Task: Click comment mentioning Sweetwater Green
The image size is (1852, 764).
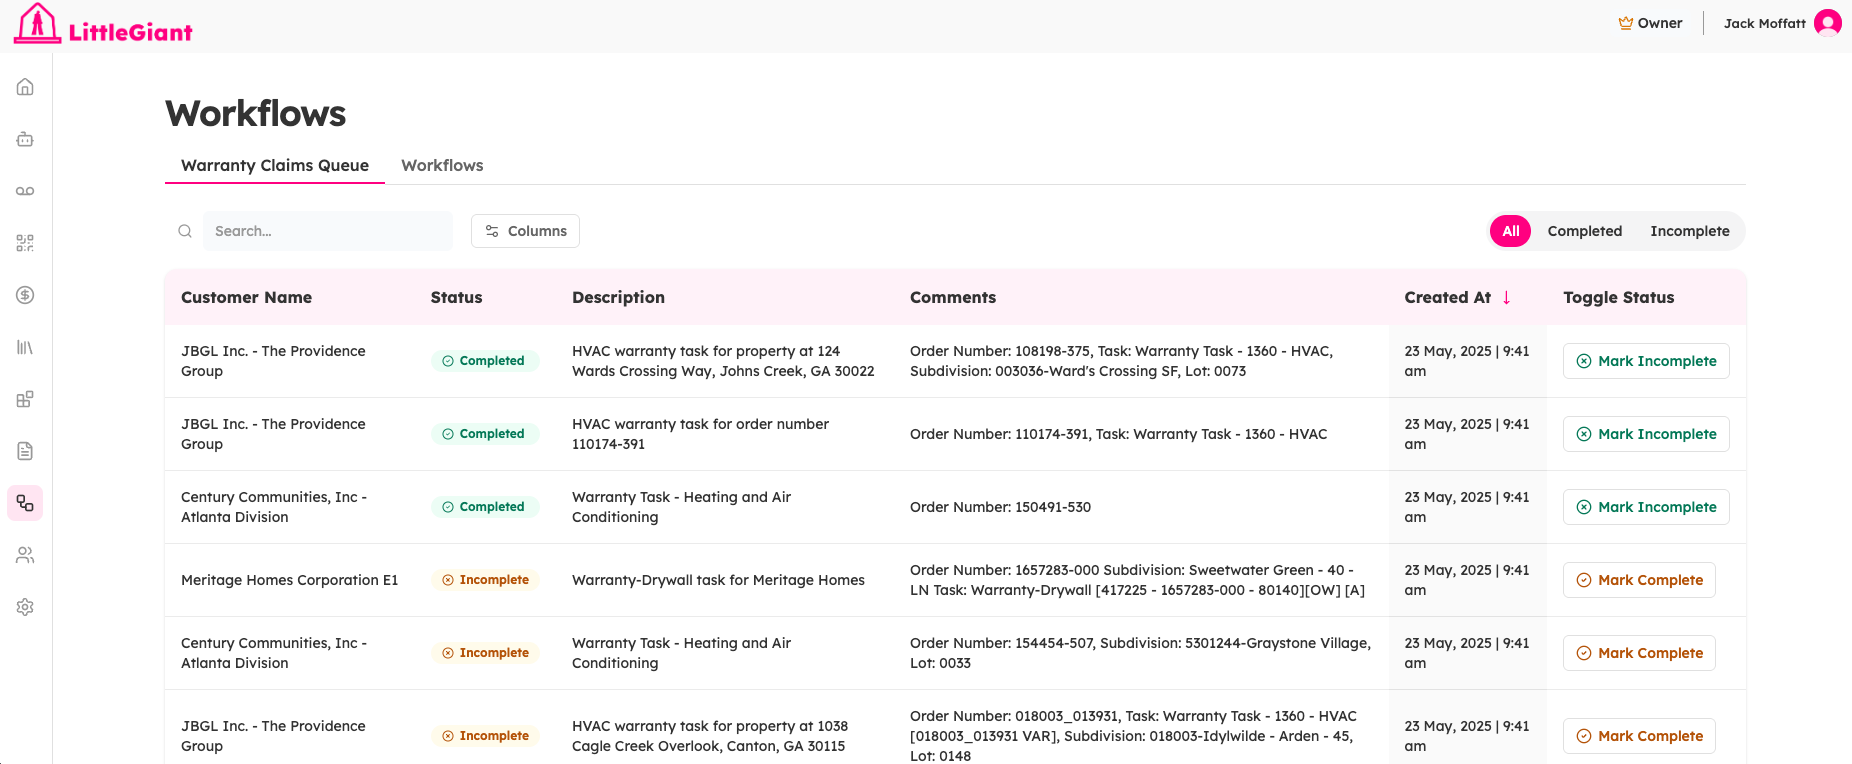Action: pos(1137,580)
